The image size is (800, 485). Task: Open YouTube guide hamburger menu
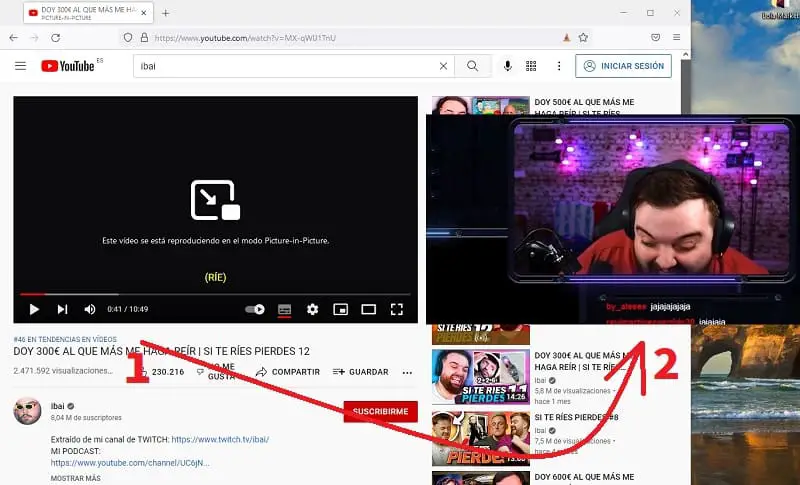20,66
